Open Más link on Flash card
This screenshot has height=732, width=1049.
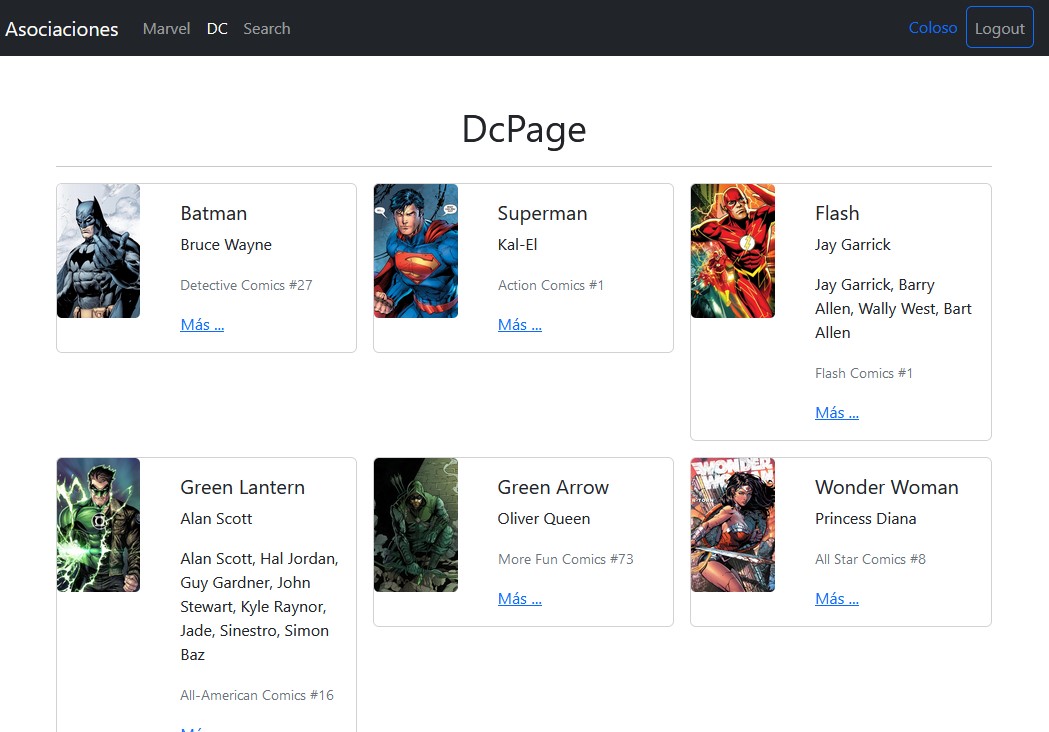click(837, 413)
